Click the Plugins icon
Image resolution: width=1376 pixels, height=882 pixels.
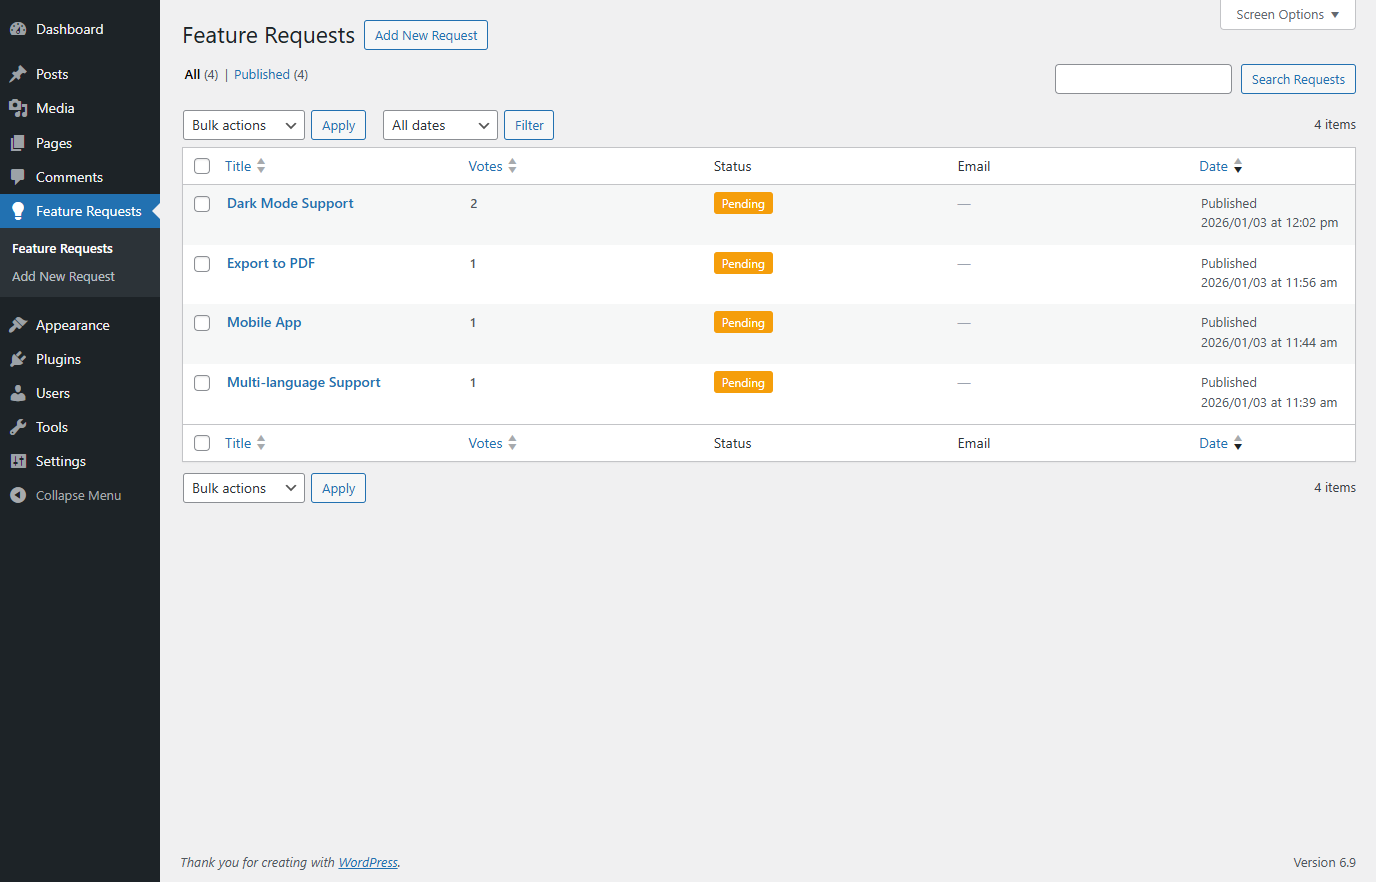[x=20, y=359]
